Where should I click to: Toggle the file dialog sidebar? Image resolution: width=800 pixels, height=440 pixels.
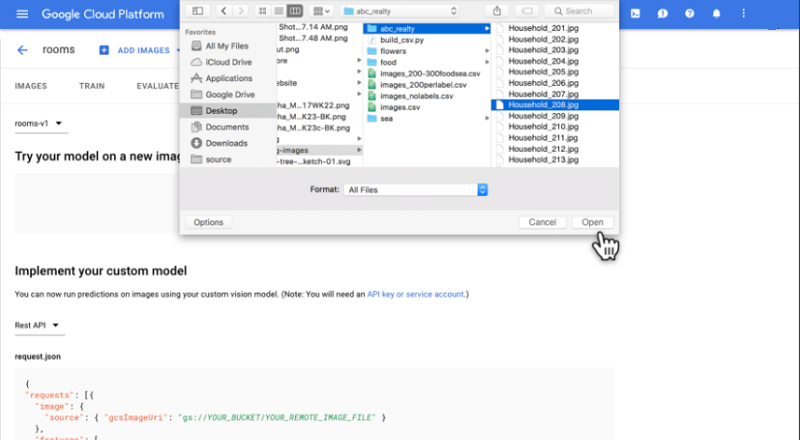pyautogui.click(x=197, y=10)
